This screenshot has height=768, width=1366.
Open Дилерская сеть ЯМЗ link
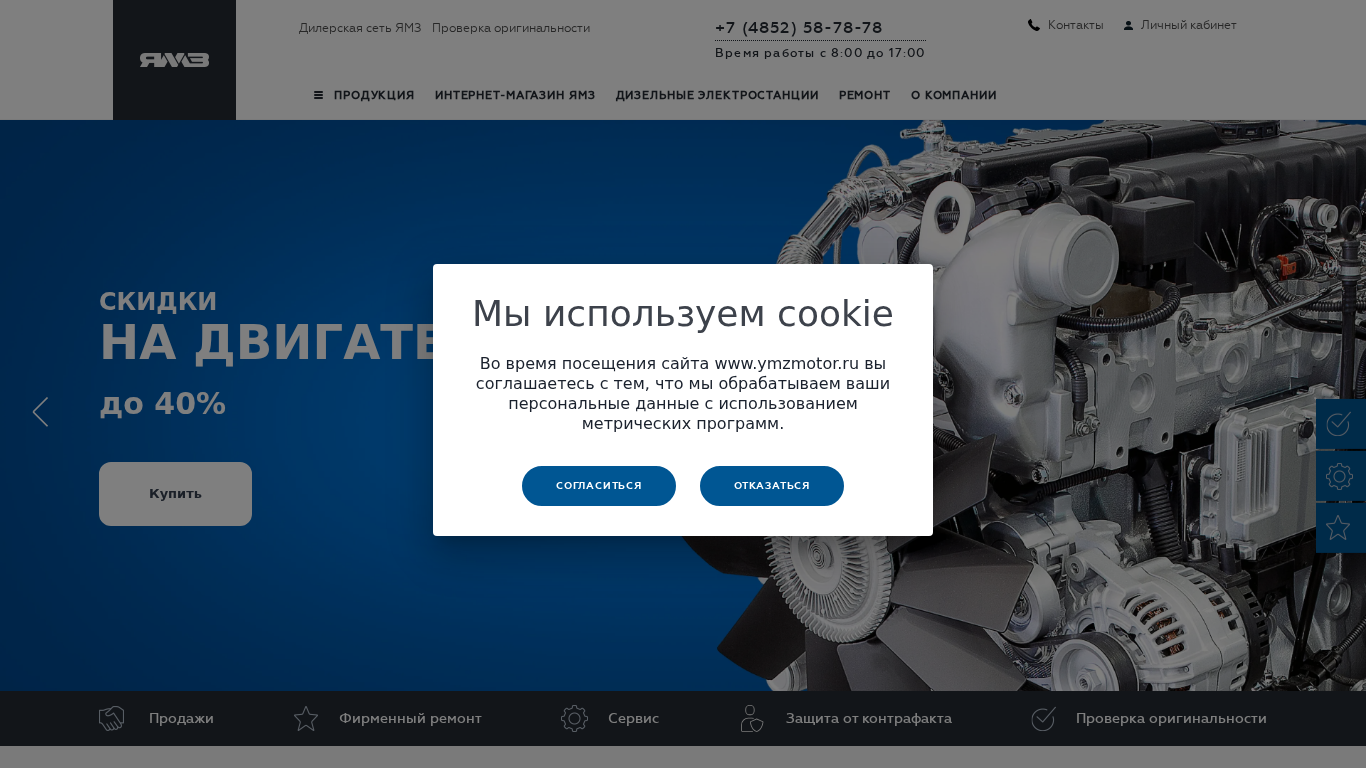pyautogui.click(x=360, y=28)
